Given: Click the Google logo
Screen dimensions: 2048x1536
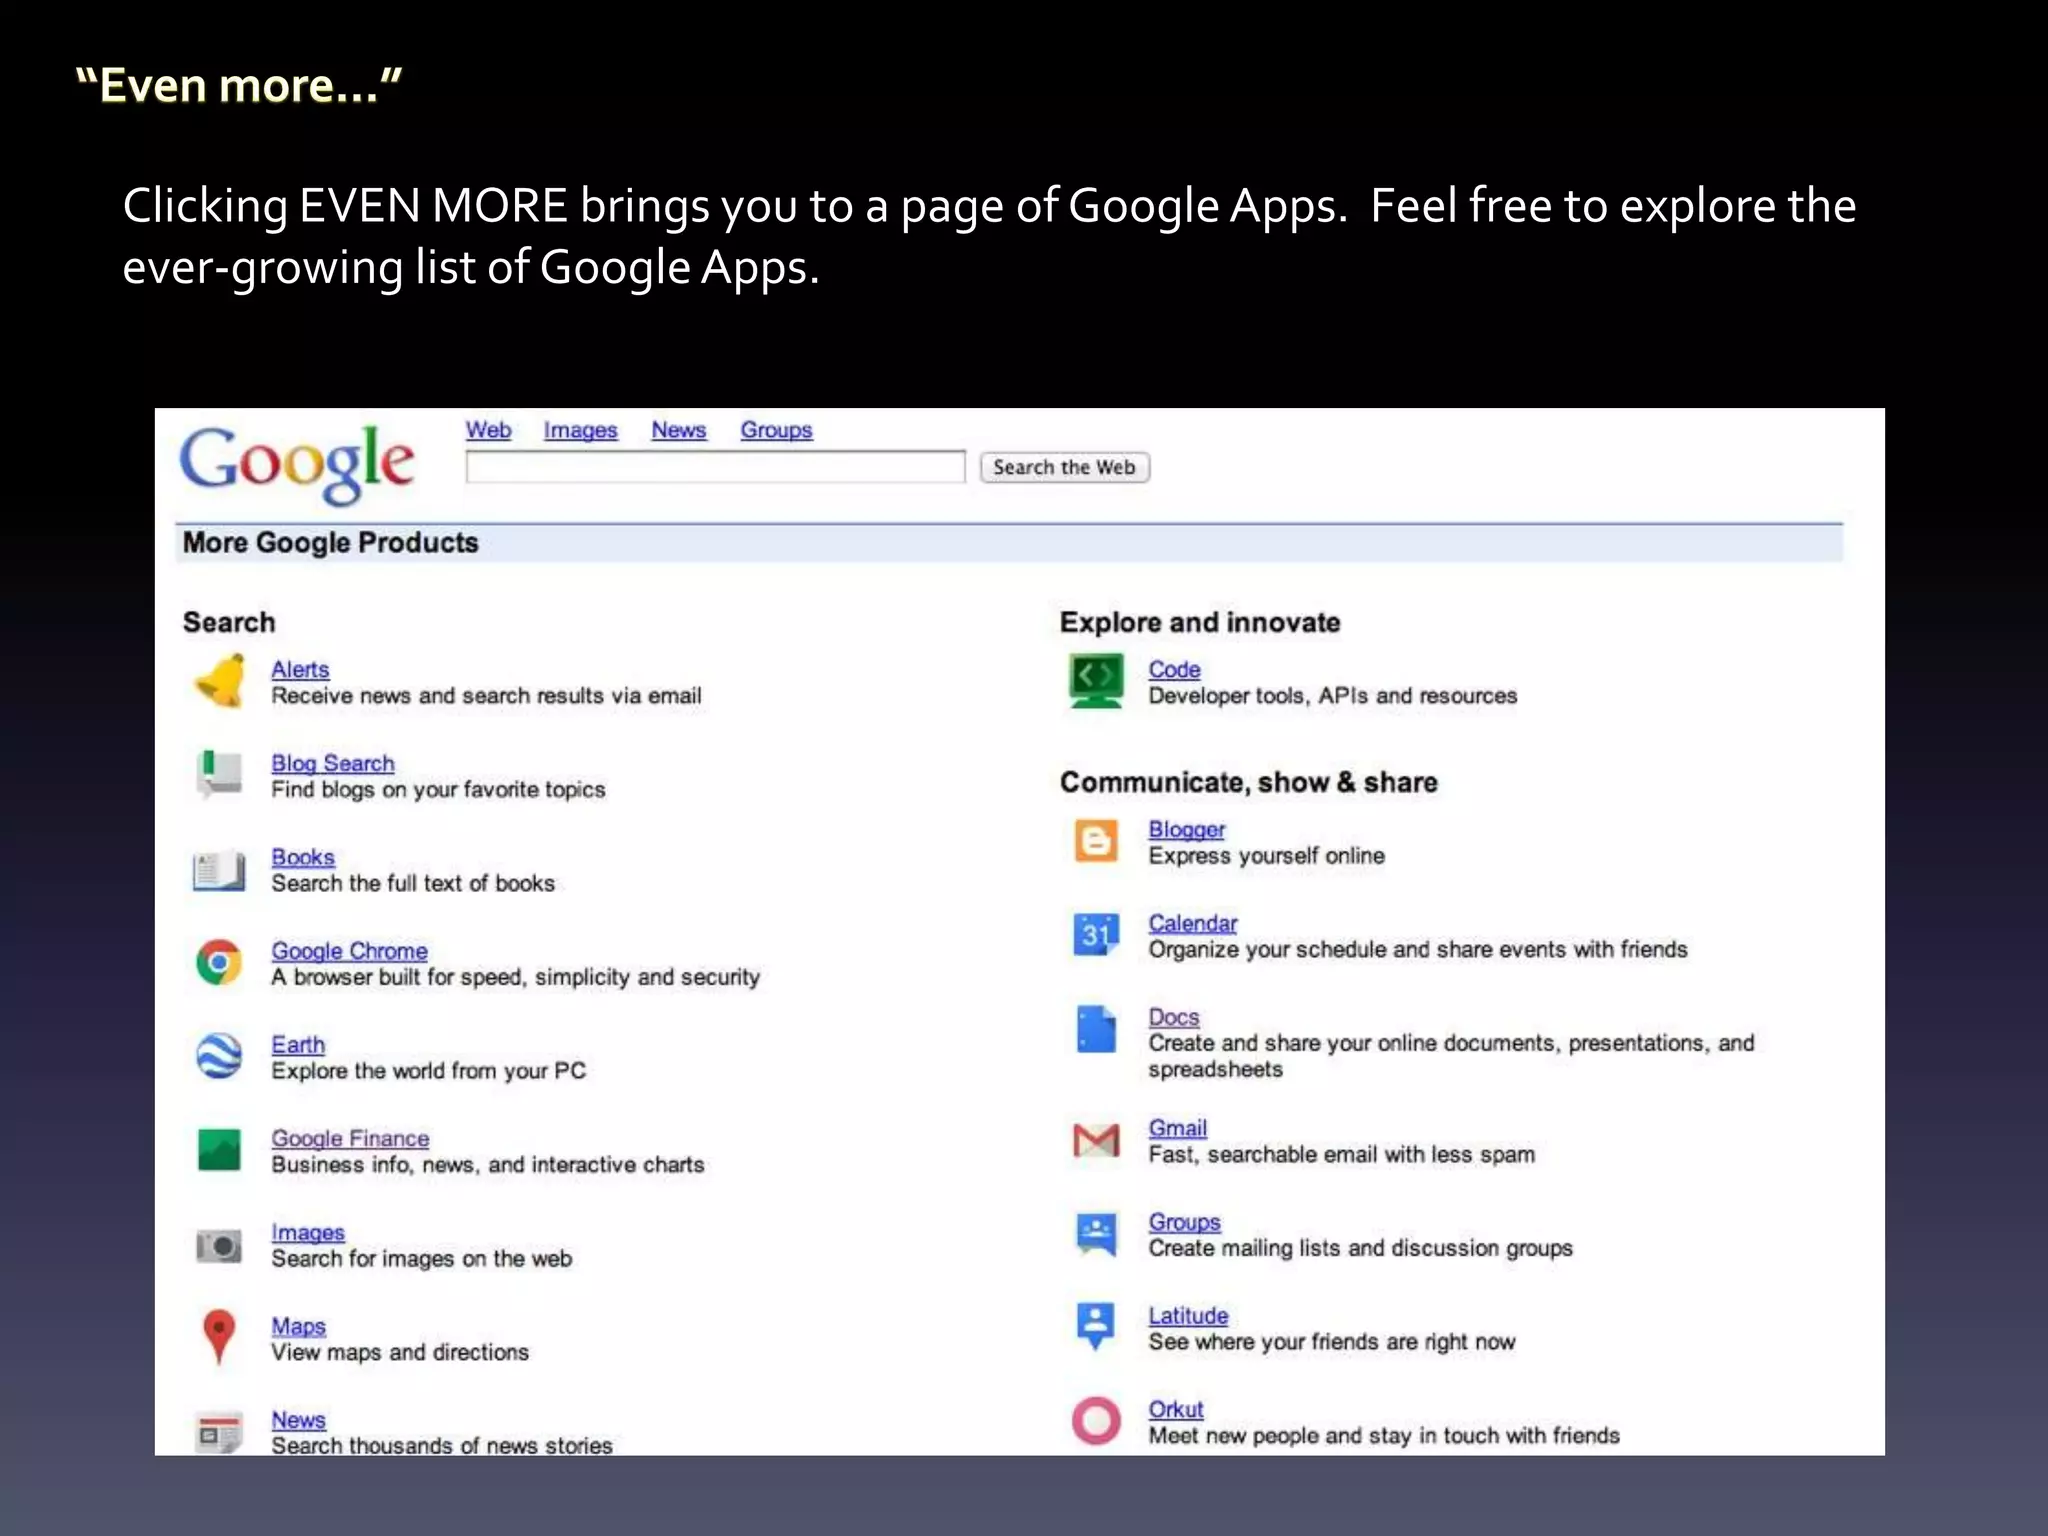Looking at the screenshot, I should pos(297,465).
